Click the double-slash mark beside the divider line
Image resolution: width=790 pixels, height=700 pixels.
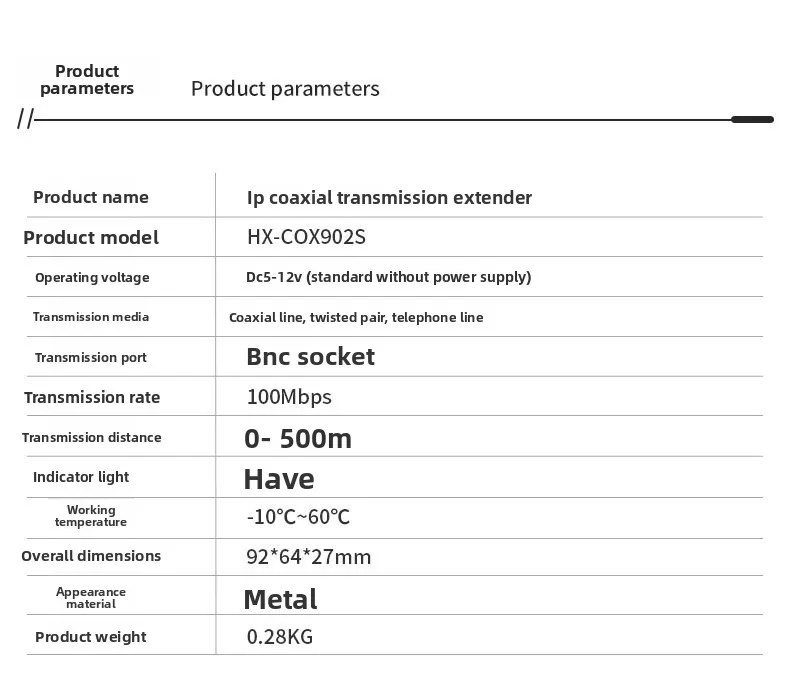pos(25,120)
